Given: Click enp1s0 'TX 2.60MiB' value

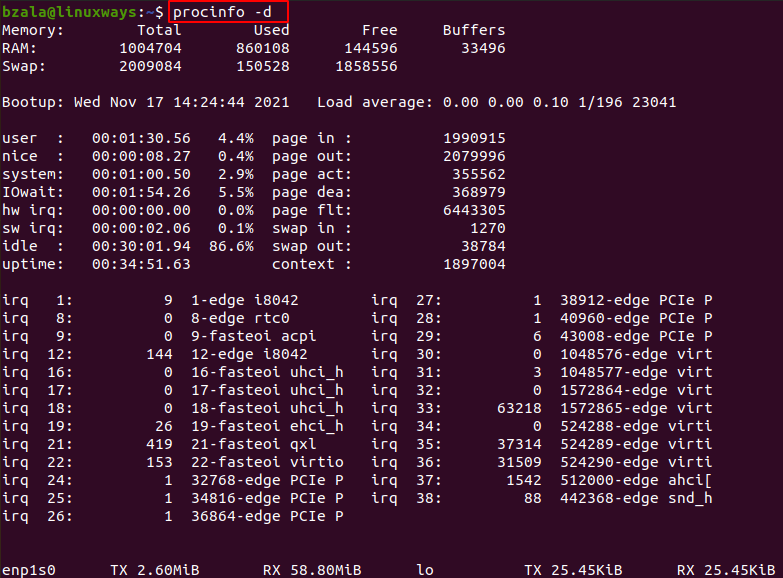Looking at the screenshot, I should tap(155, 570).
